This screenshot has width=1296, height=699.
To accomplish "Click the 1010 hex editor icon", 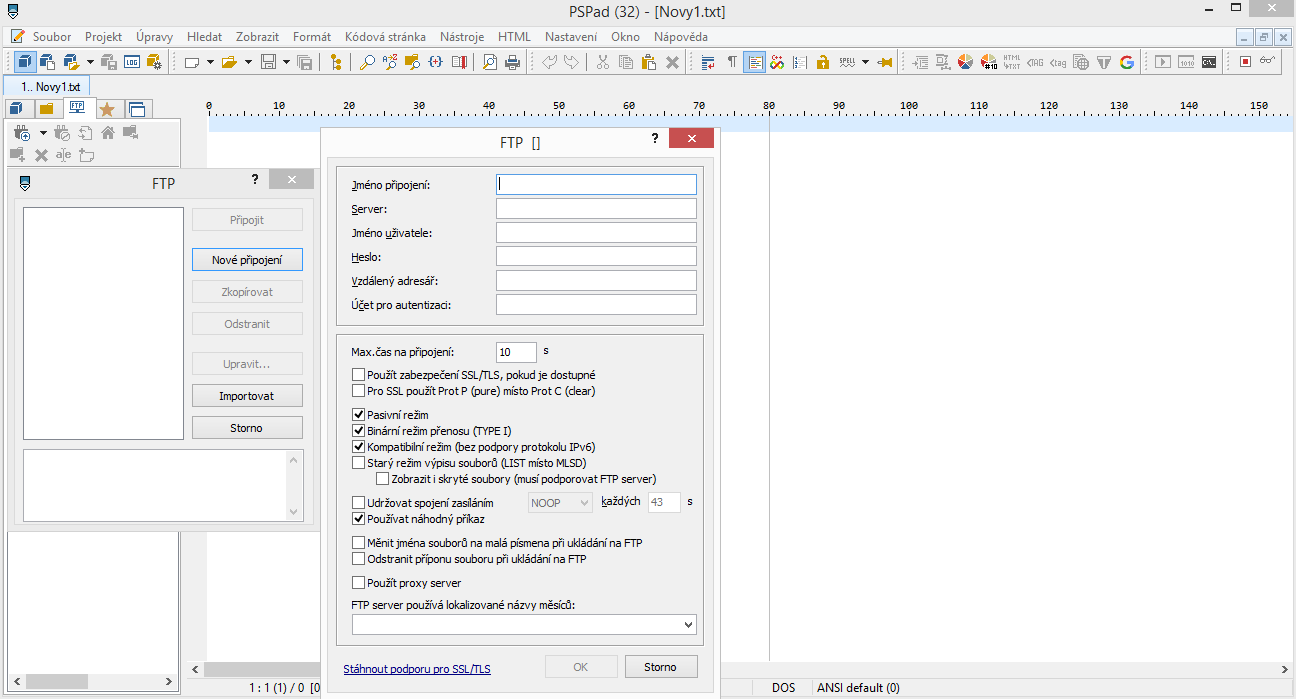I will click(1186, 62).
